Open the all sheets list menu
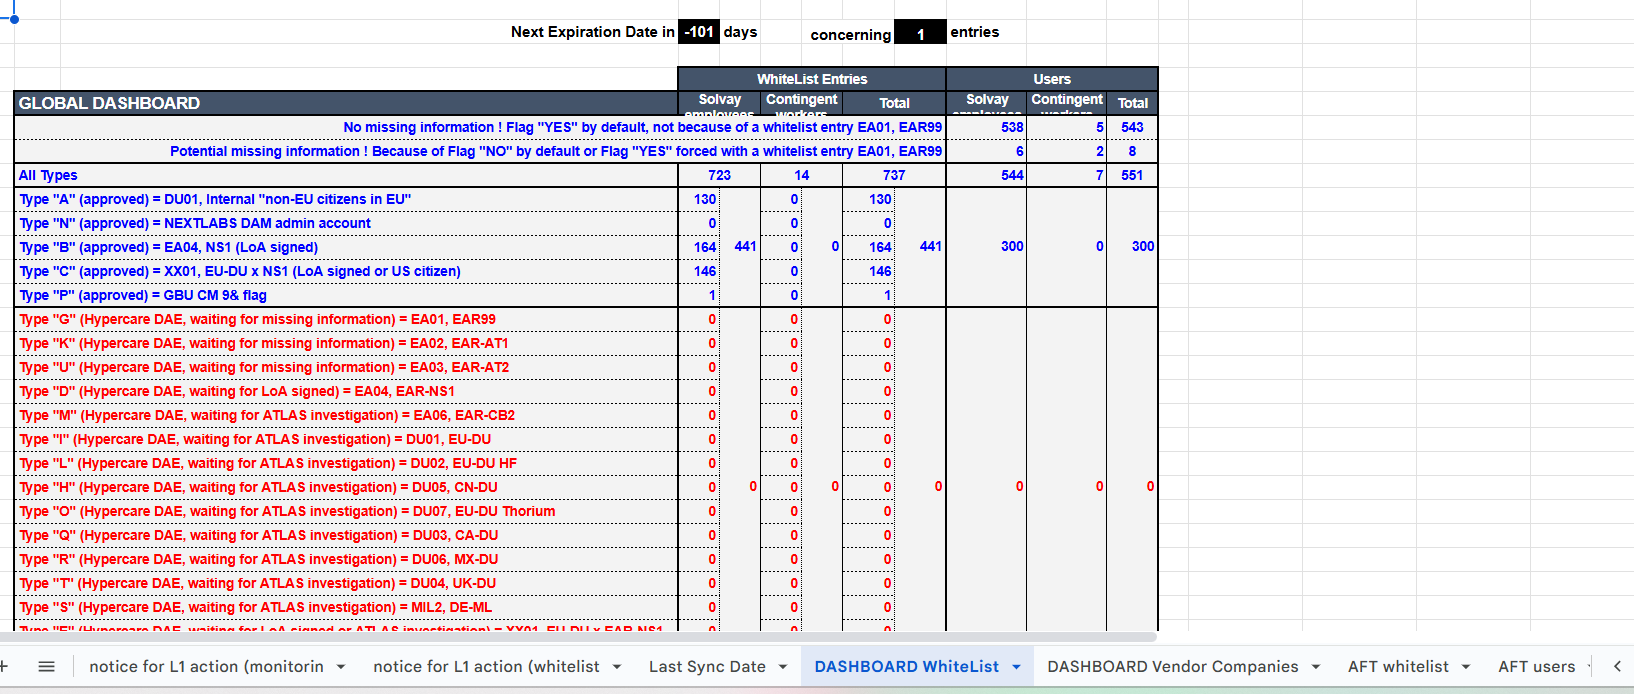The image size is (1634, 694). click(46, 666)
